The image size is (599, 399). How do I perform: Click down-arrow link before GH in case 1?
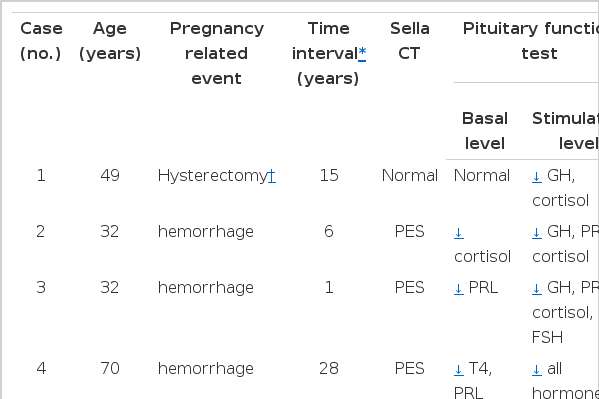pyautogui.click(x=537, y=176)
